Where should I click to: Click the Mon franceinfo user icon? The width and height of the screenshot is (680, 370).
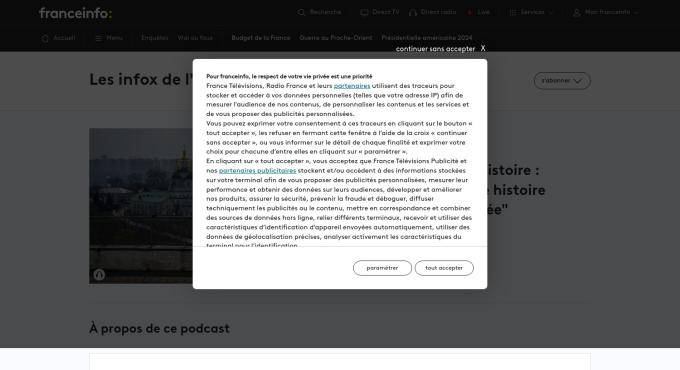(x=576, y=13)
